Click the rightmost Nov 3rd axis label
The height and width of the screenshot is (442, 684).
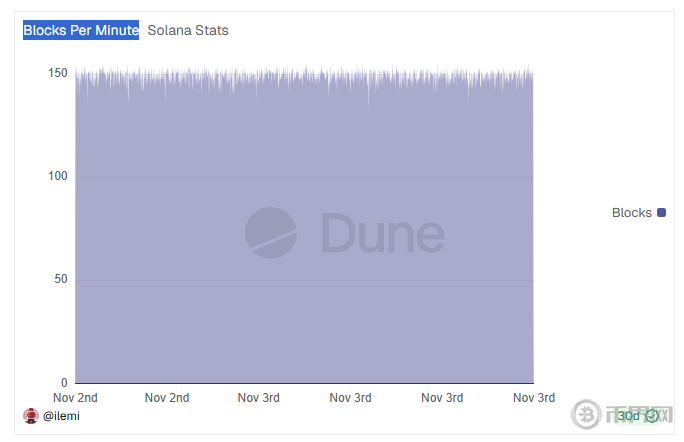coord(534,398)
